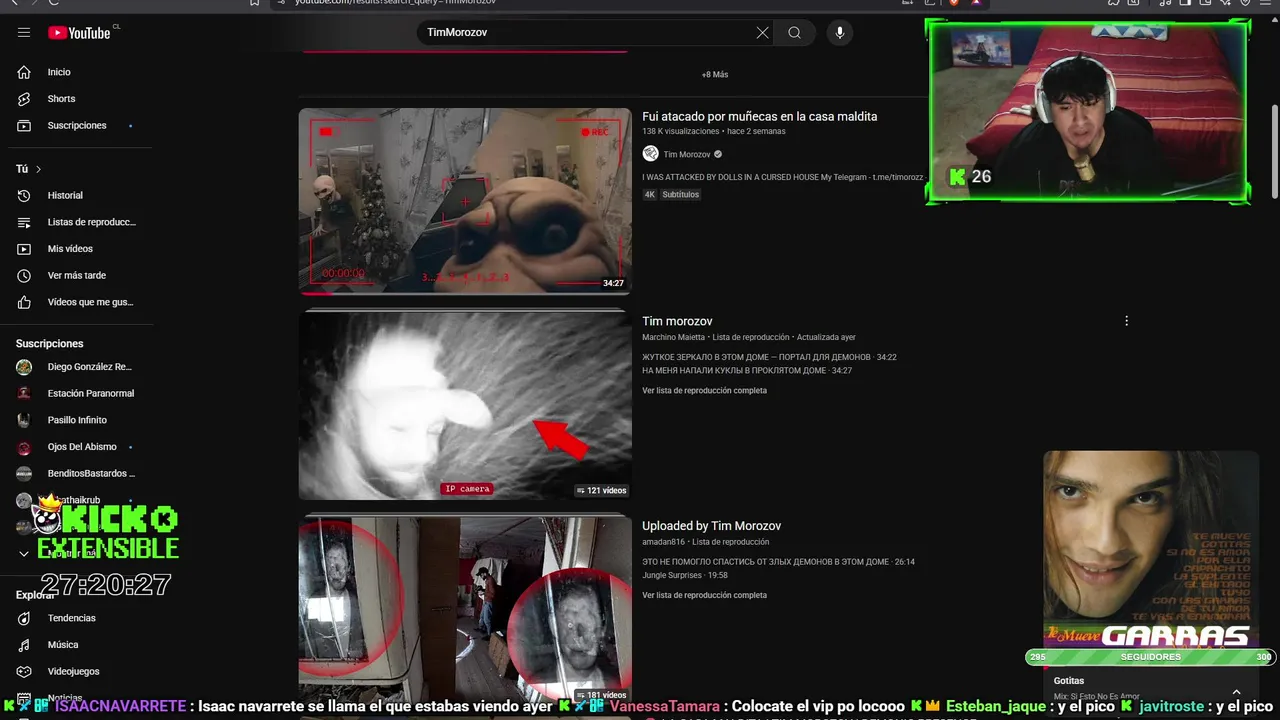Open the YouTube hamburger guide menu
1280x720 pixels.
(x=24, y=33)
